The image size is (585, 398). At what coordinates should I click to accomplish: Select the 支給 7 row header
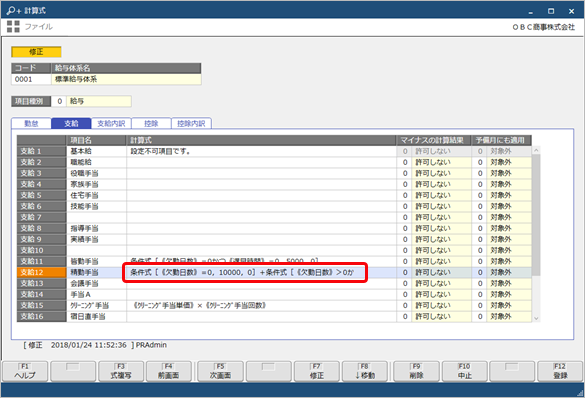(41, 217)
